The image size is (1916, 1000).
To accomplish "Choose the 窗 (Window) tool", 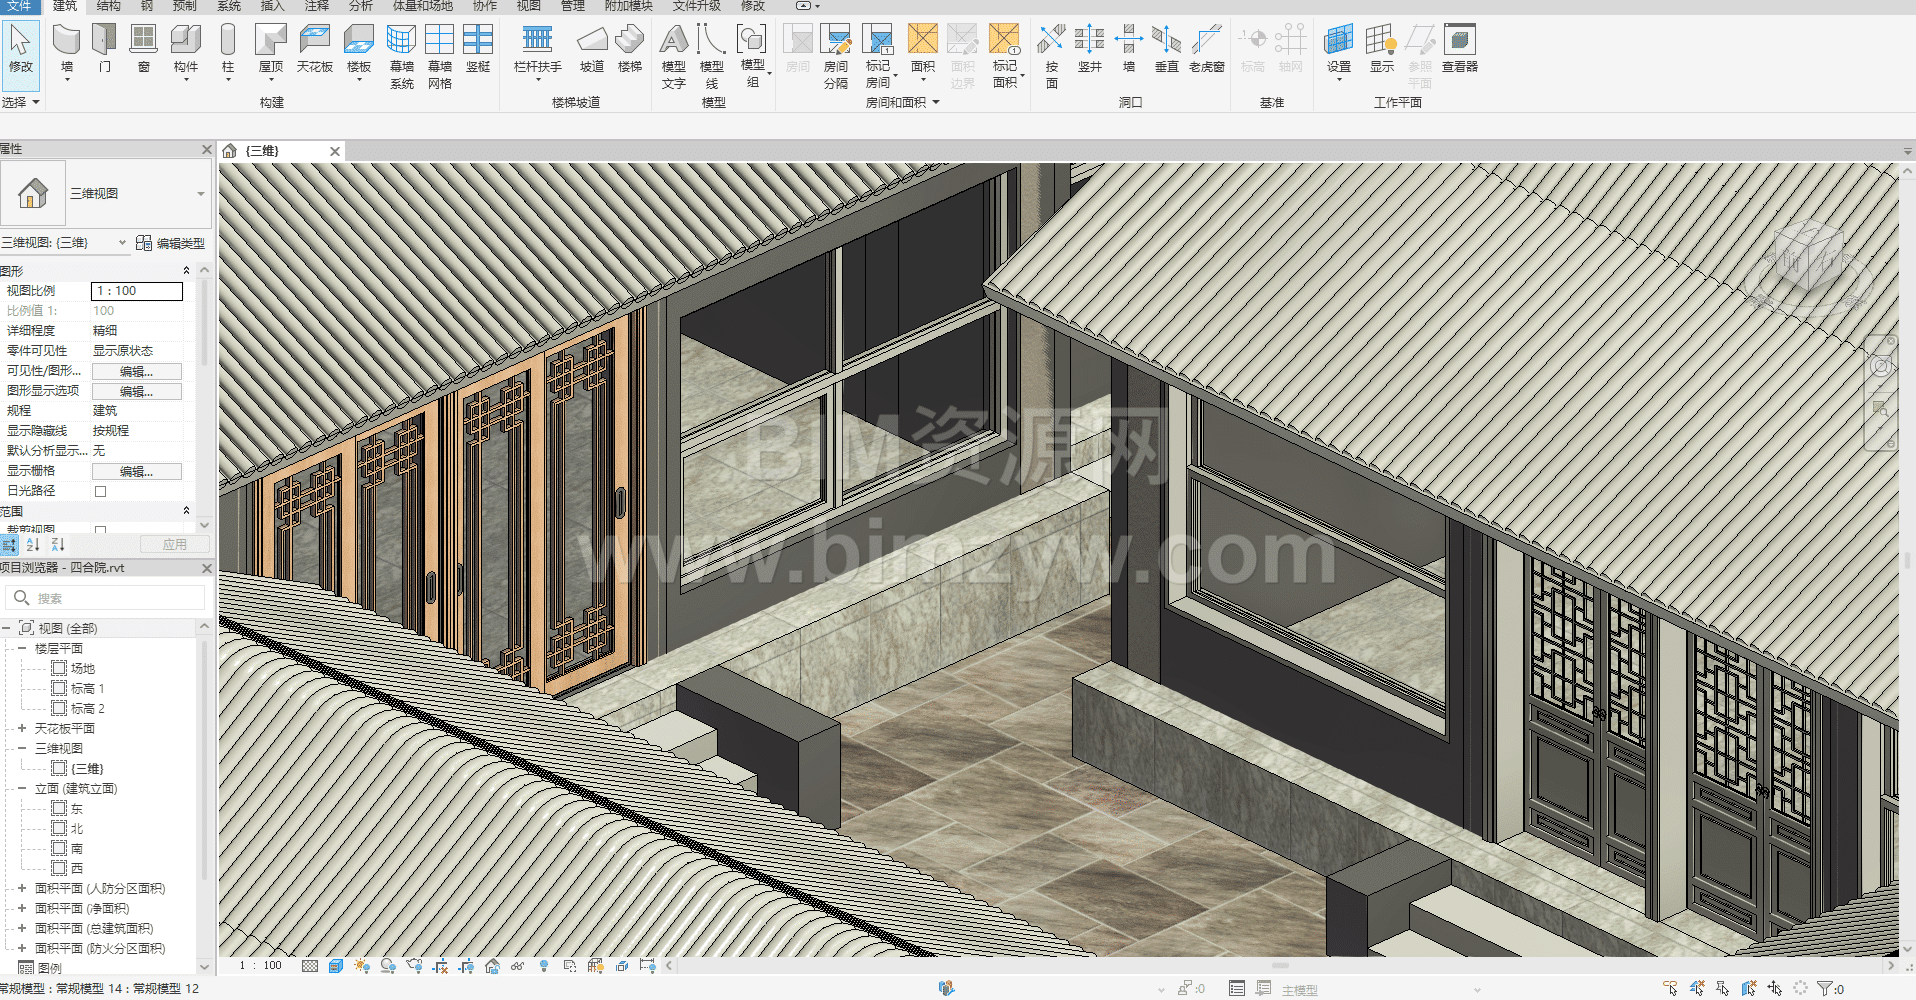I will click(143, 48).
